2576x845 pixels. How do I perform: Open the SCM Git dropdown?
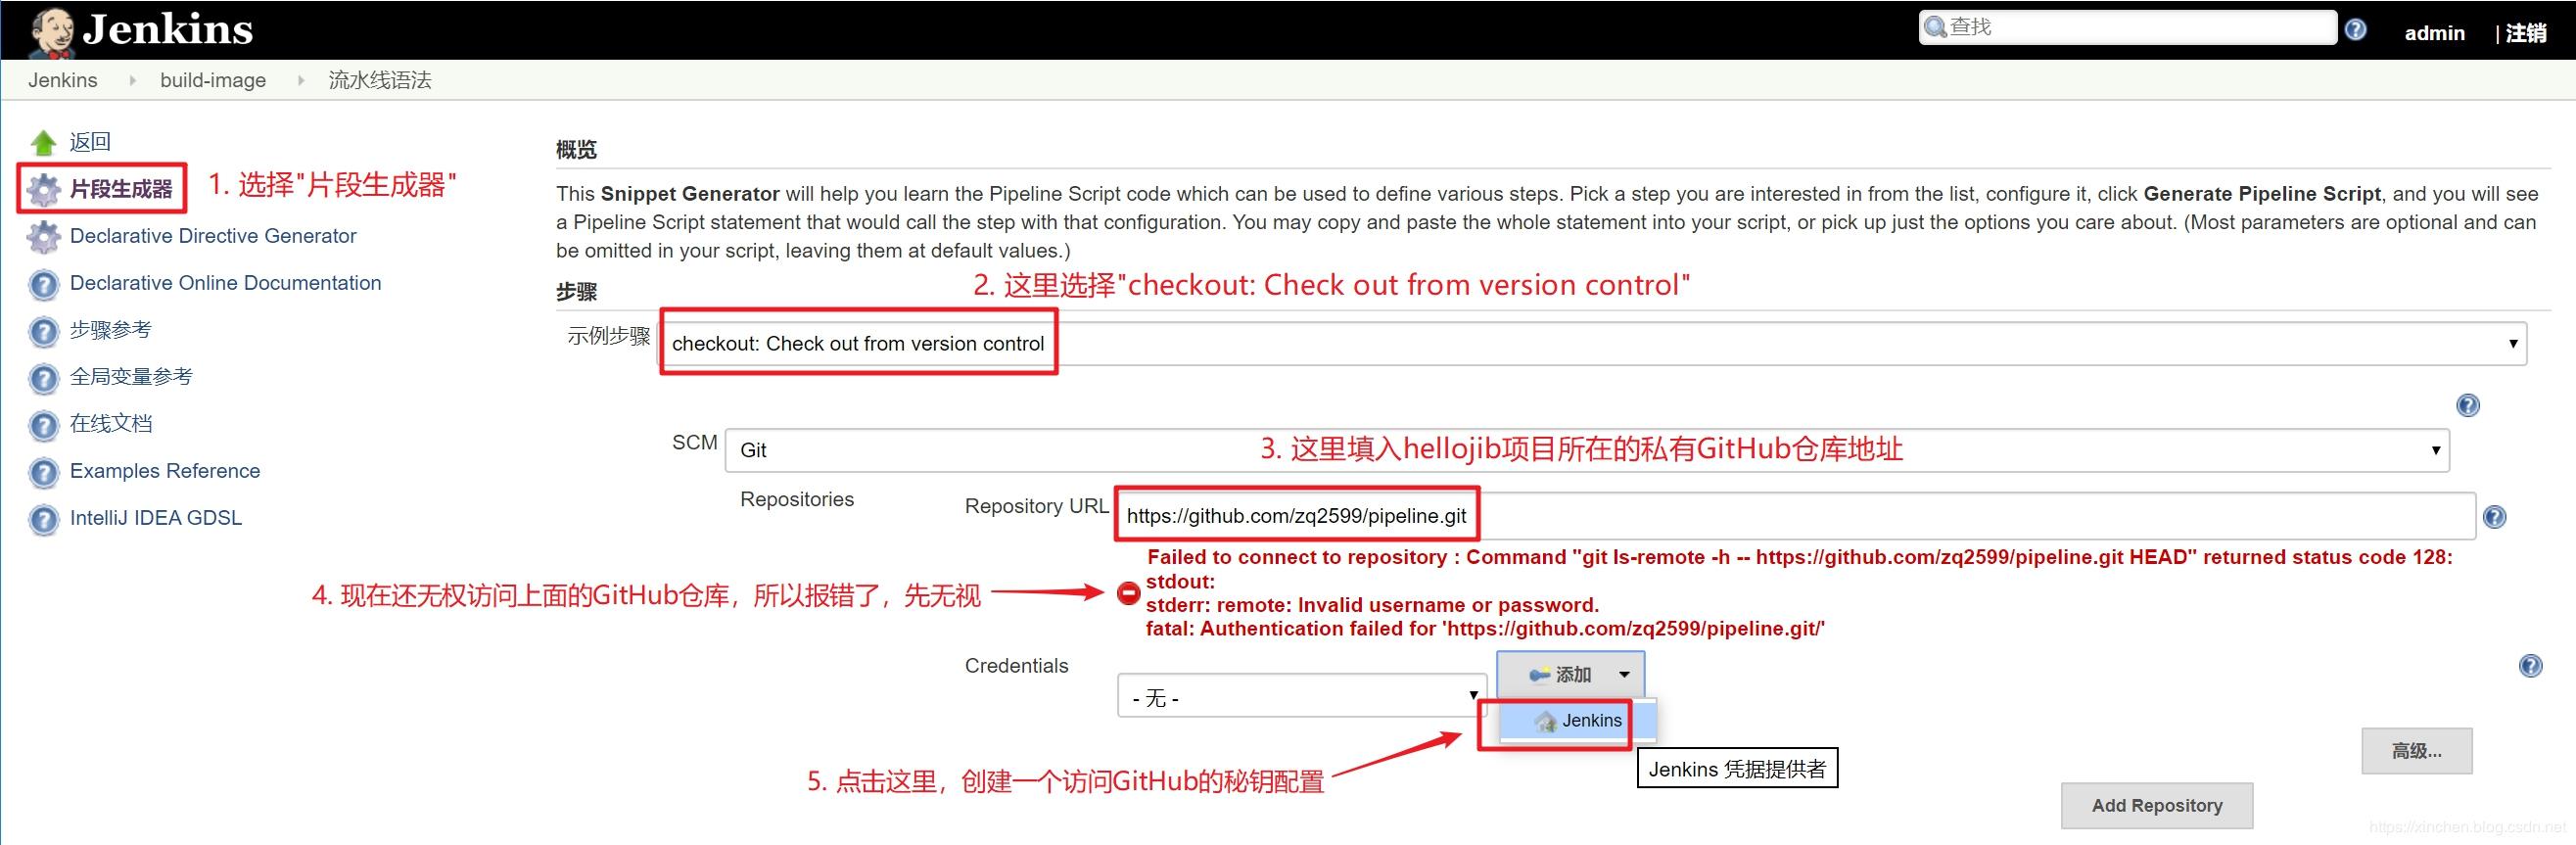pyautogui.click(x=1587, y=450)
